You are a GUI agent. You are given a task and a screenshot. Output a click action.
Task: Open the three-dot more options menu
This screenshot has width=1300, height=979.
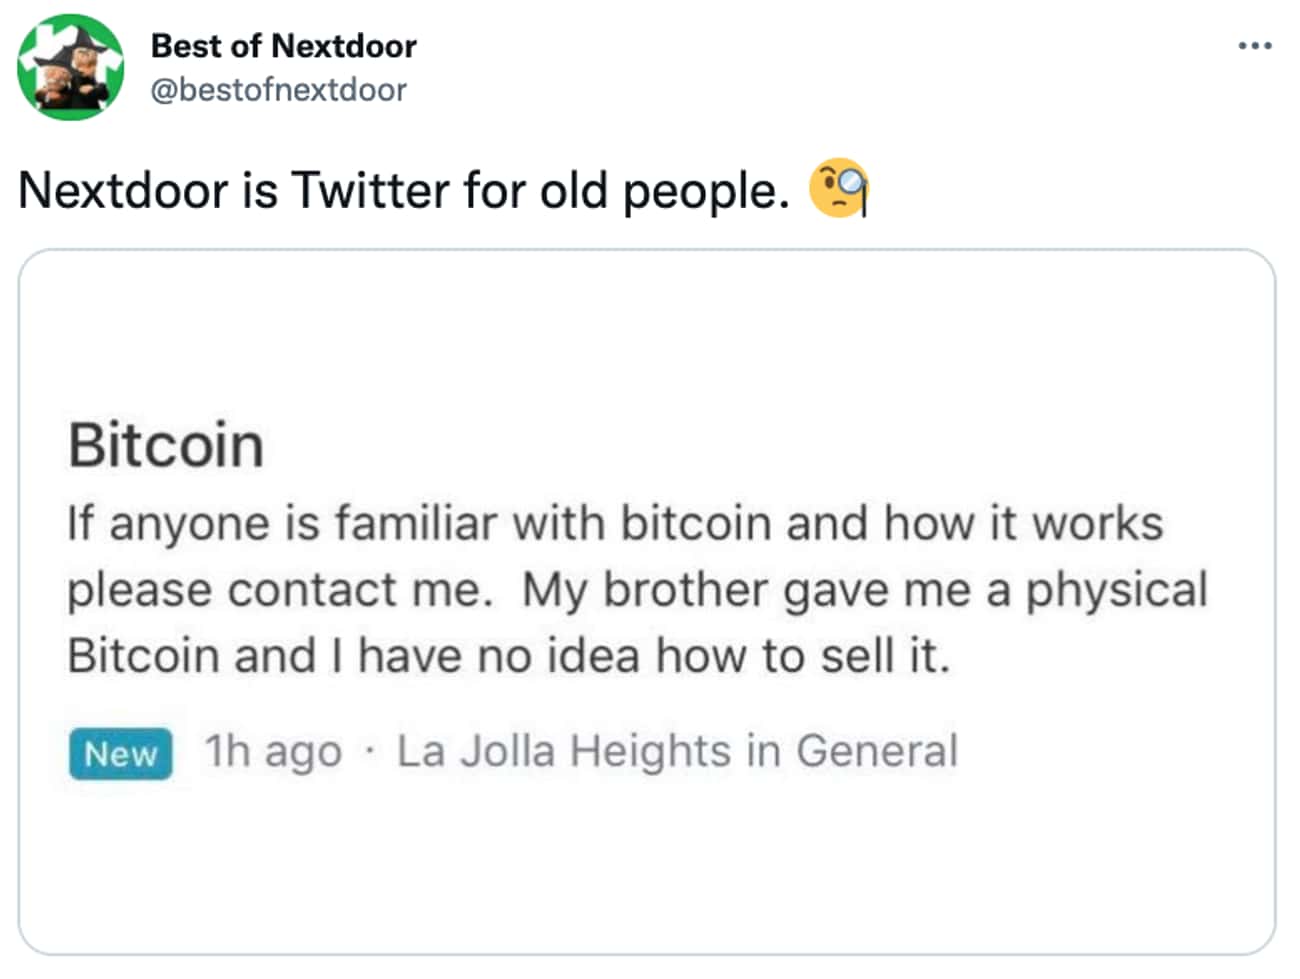1254,46
